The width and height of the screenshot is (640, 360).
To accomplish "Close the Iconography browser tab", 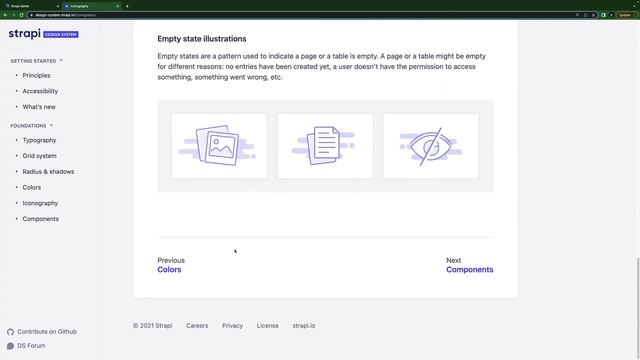I will [118, 6].
